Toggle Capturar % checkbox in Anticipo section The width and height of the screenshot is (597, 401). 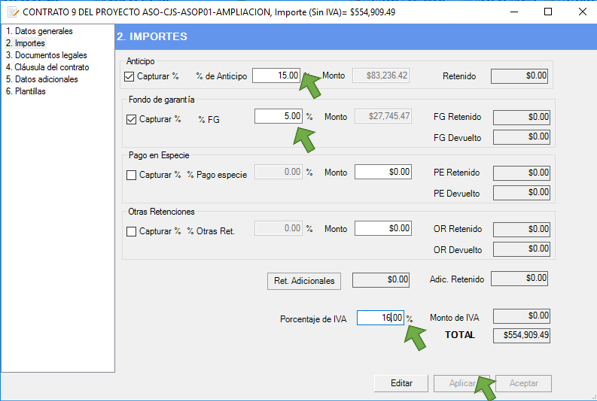(129, 77)
